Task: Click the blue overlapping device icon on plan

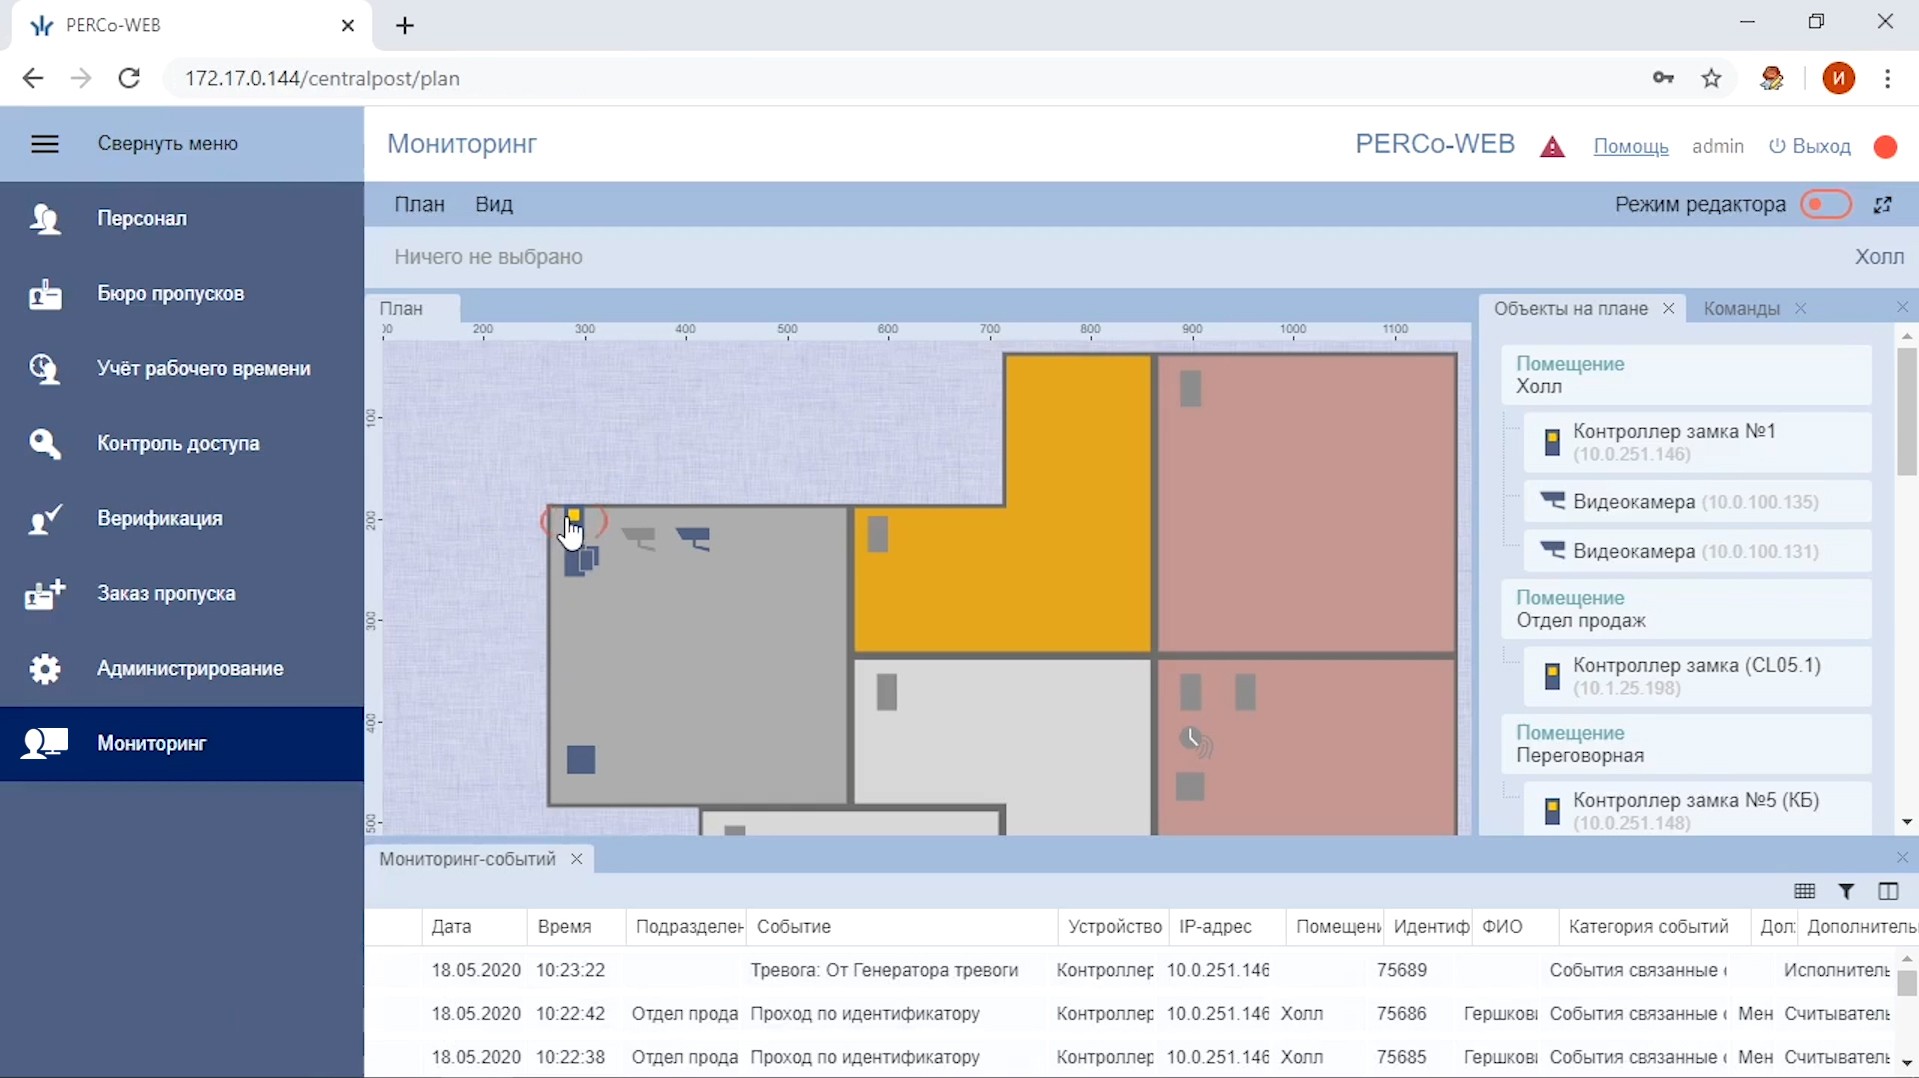Action: click(581, 561)
